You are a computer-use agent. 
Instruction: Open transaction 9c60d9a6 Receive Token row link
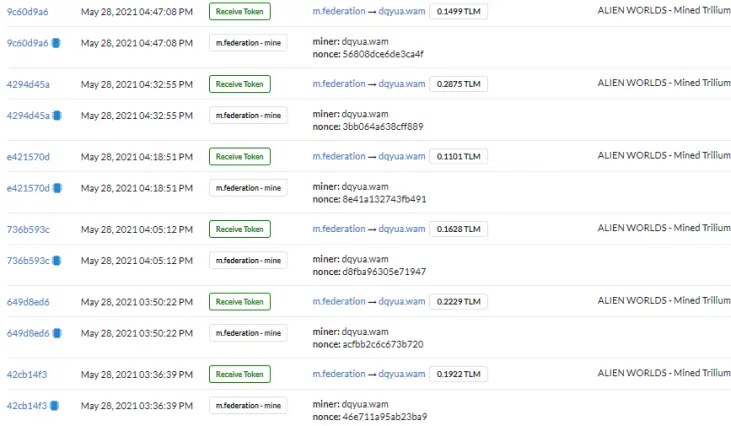[x=28, y=12]
